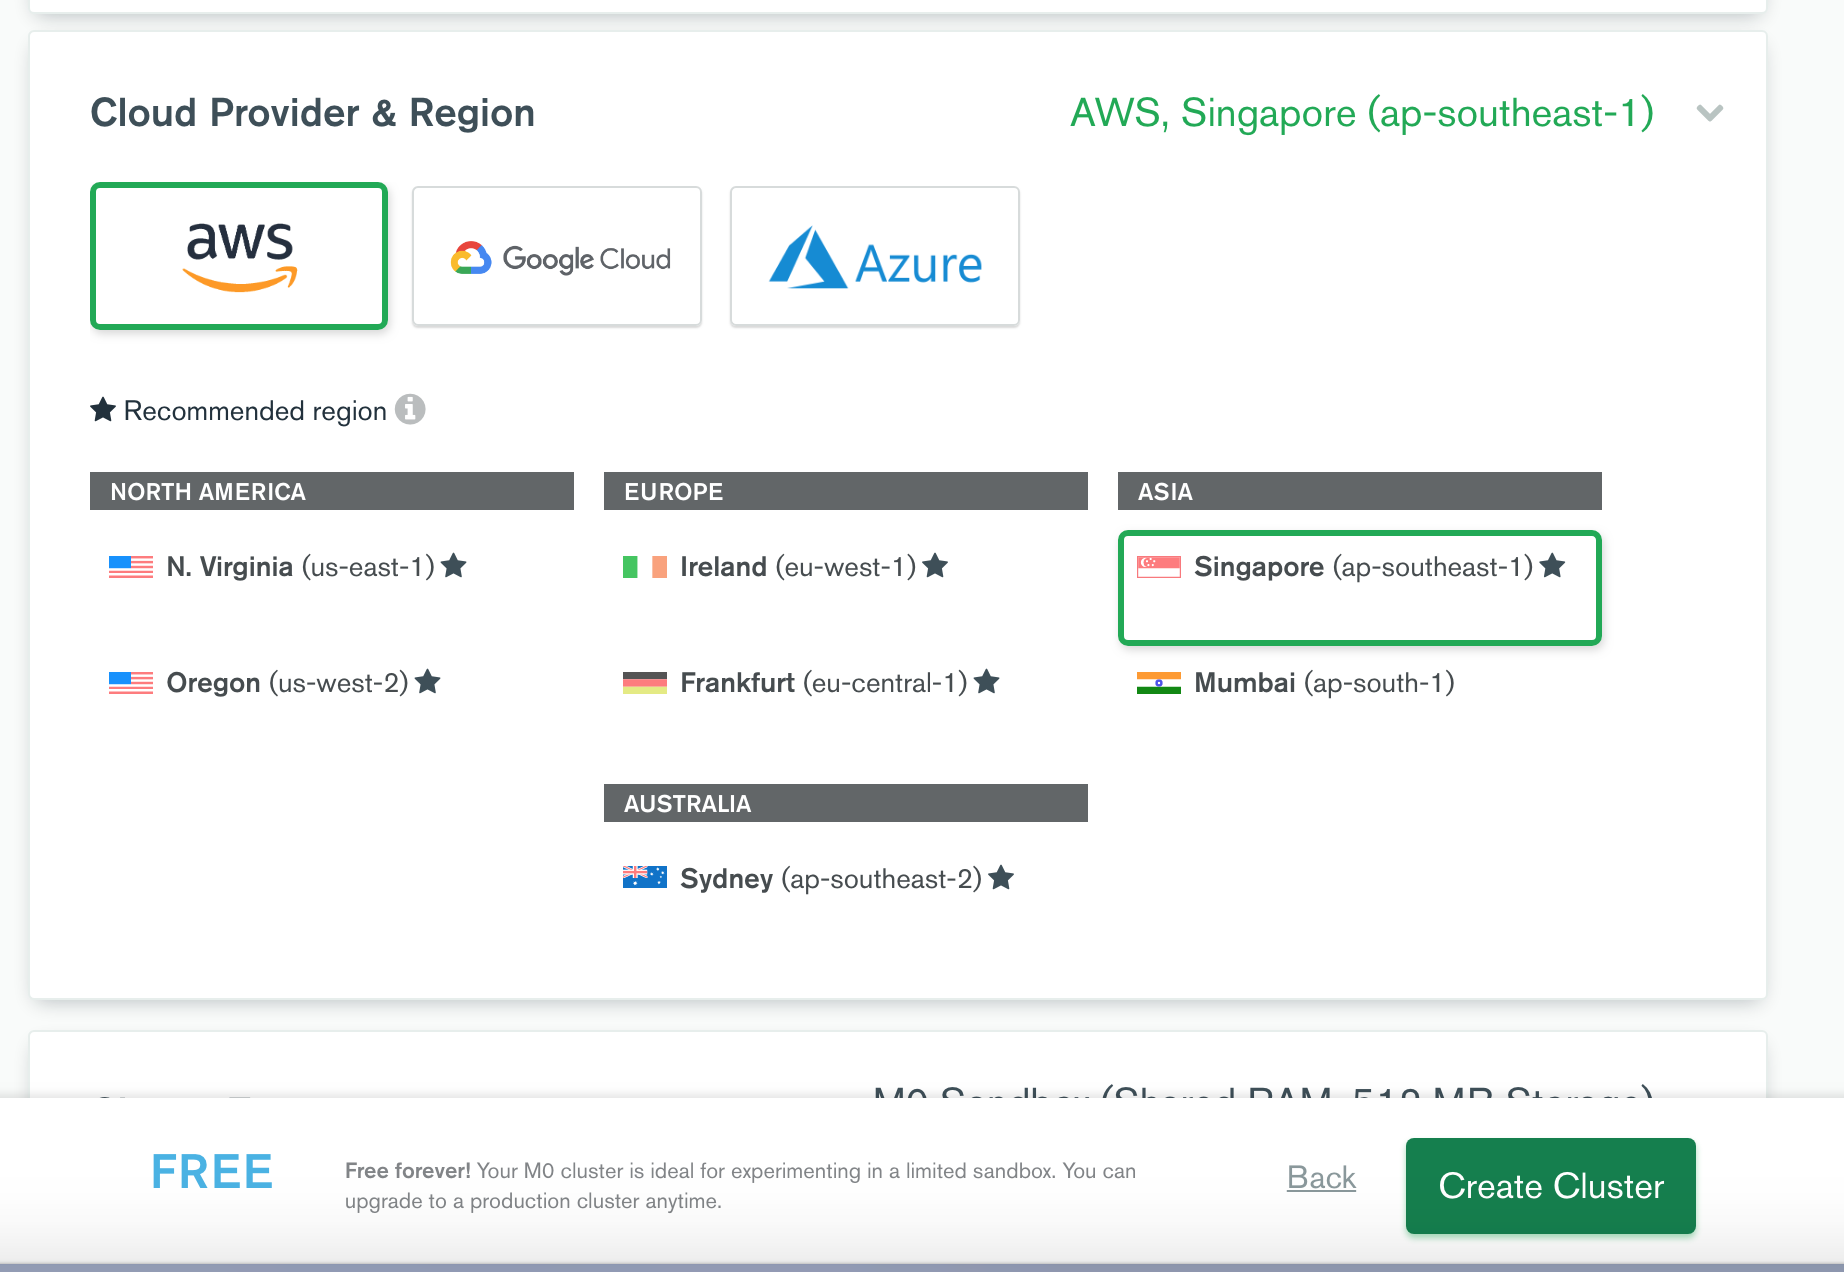1844x1272 pixels.
Task: Click the star icon beside Oregon
Action: coord(428,682)
